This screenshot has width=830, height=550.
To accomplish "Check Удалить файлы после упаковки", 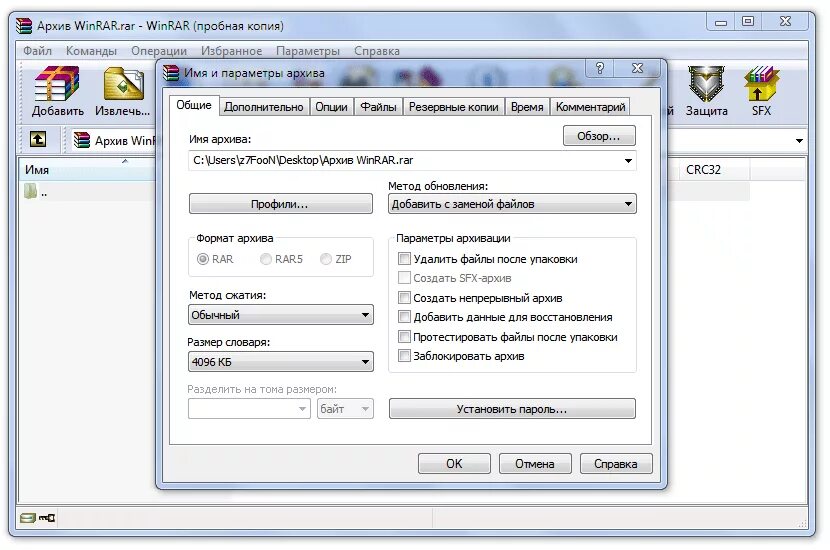I will pyautogui.click(x=404, y=258).
